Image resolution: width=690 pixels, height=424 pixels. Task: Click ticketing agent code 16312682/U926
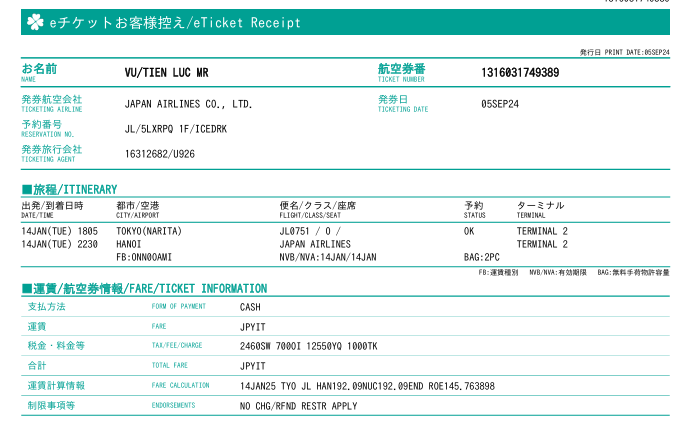coord(160,154)
